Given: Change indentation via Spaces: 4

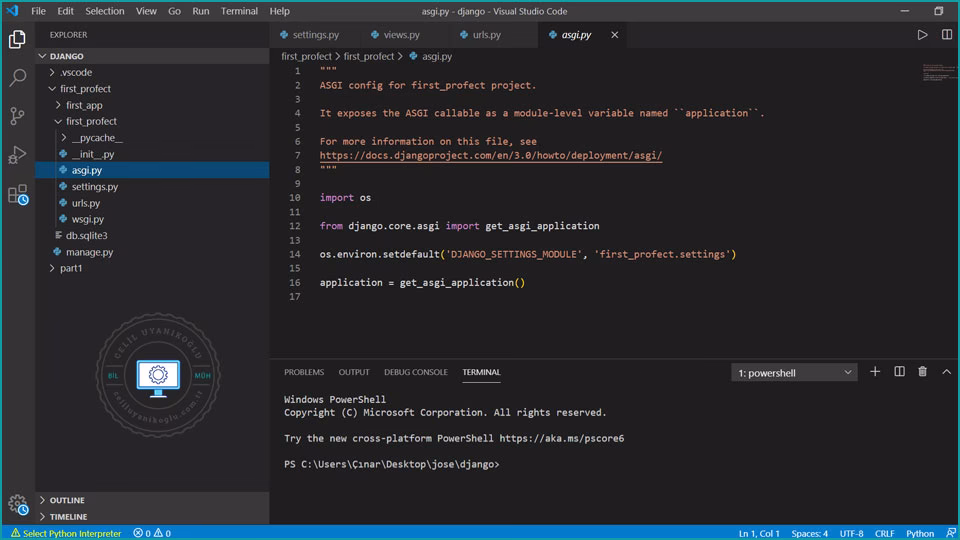Looking at the screenshot, I should point(809,533).
